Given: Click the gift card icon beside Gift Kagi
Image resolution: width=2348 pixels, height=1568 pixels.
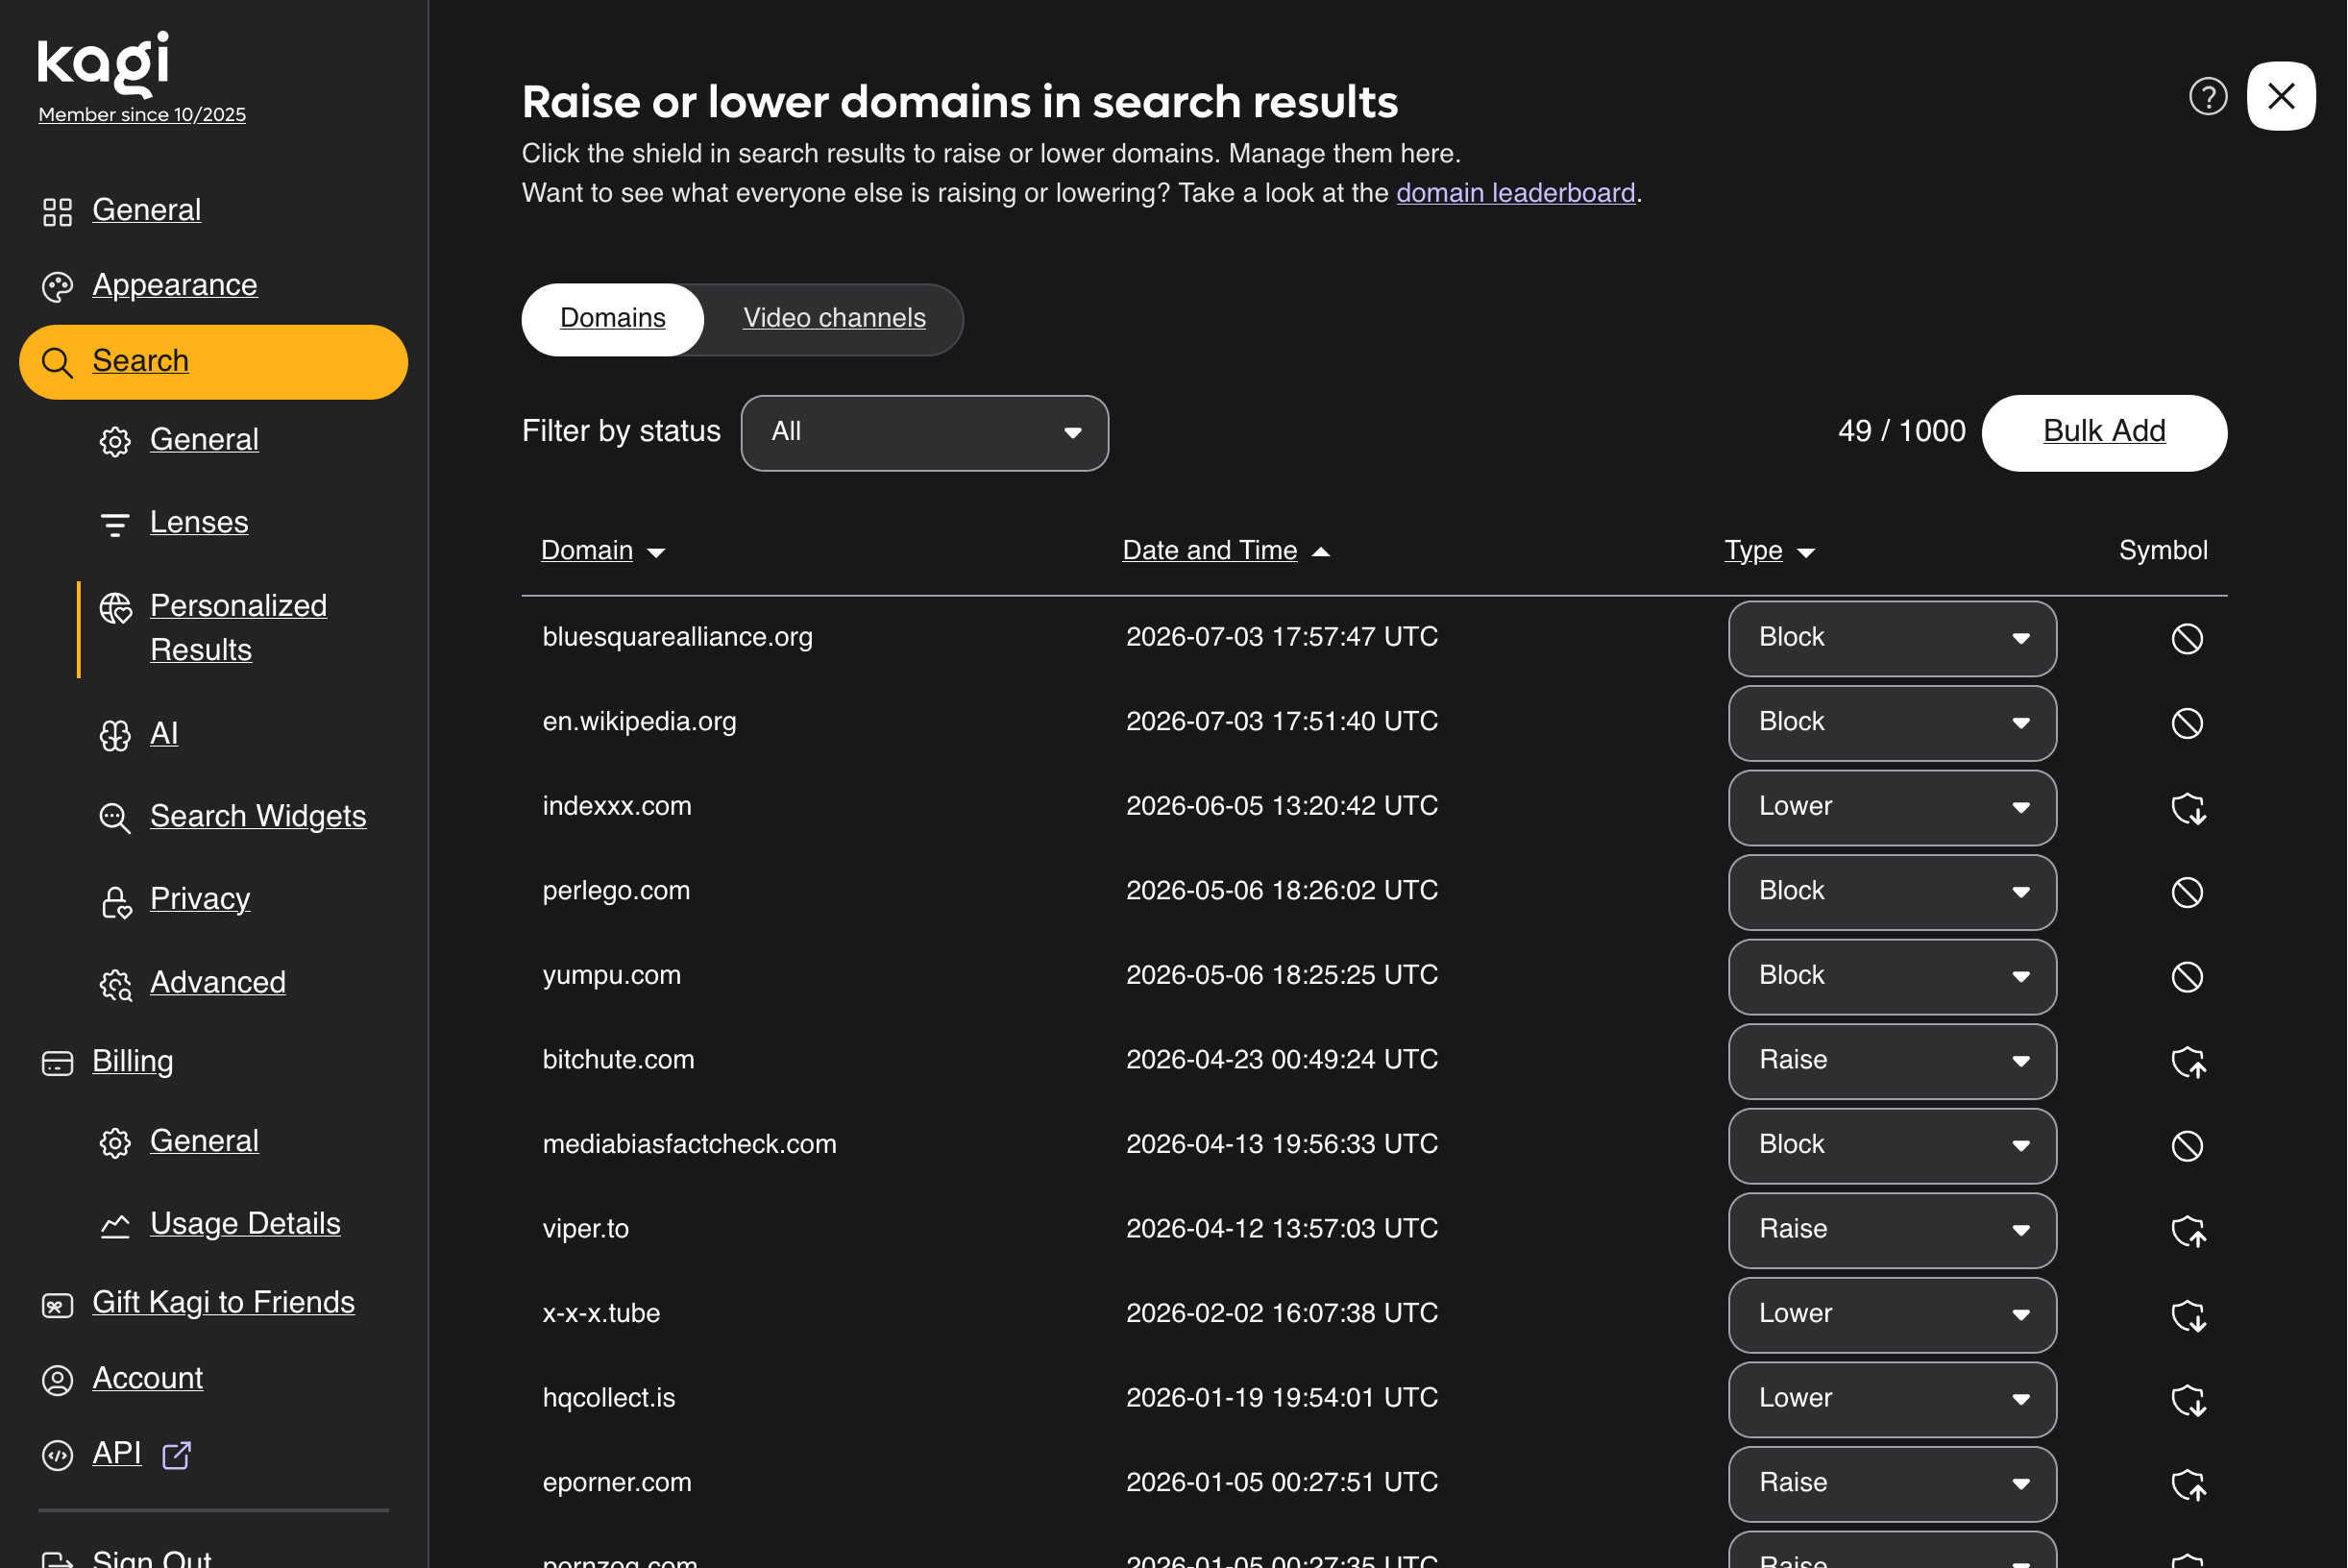Looking at the screenshot, I should point(57,1305).
